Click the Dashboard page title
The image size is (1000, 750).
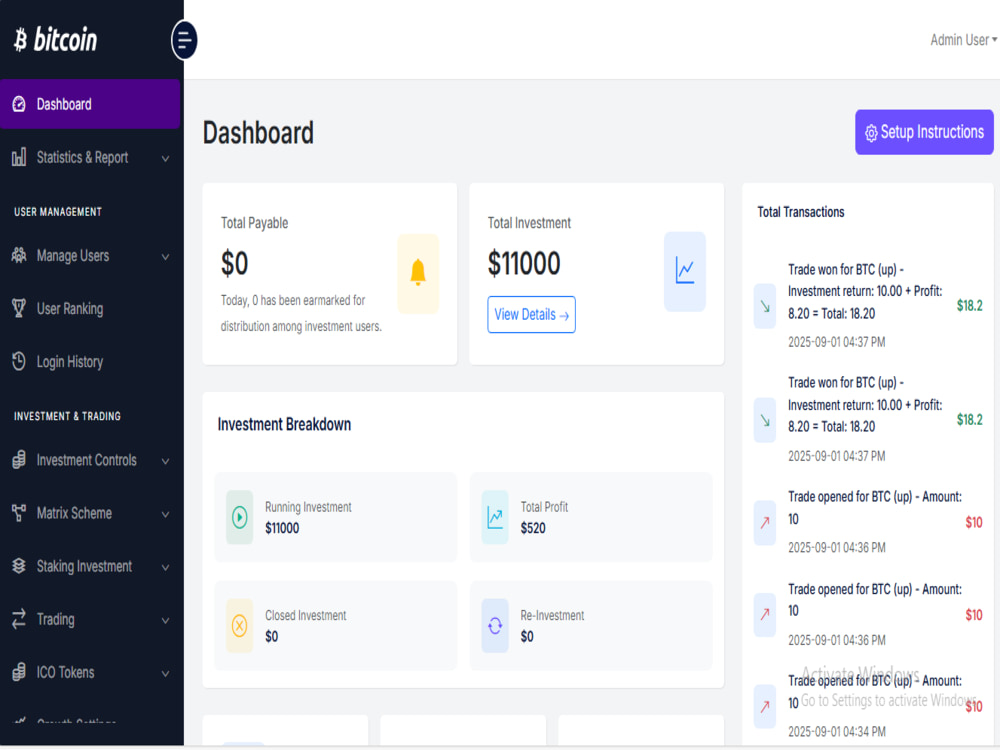258,133
